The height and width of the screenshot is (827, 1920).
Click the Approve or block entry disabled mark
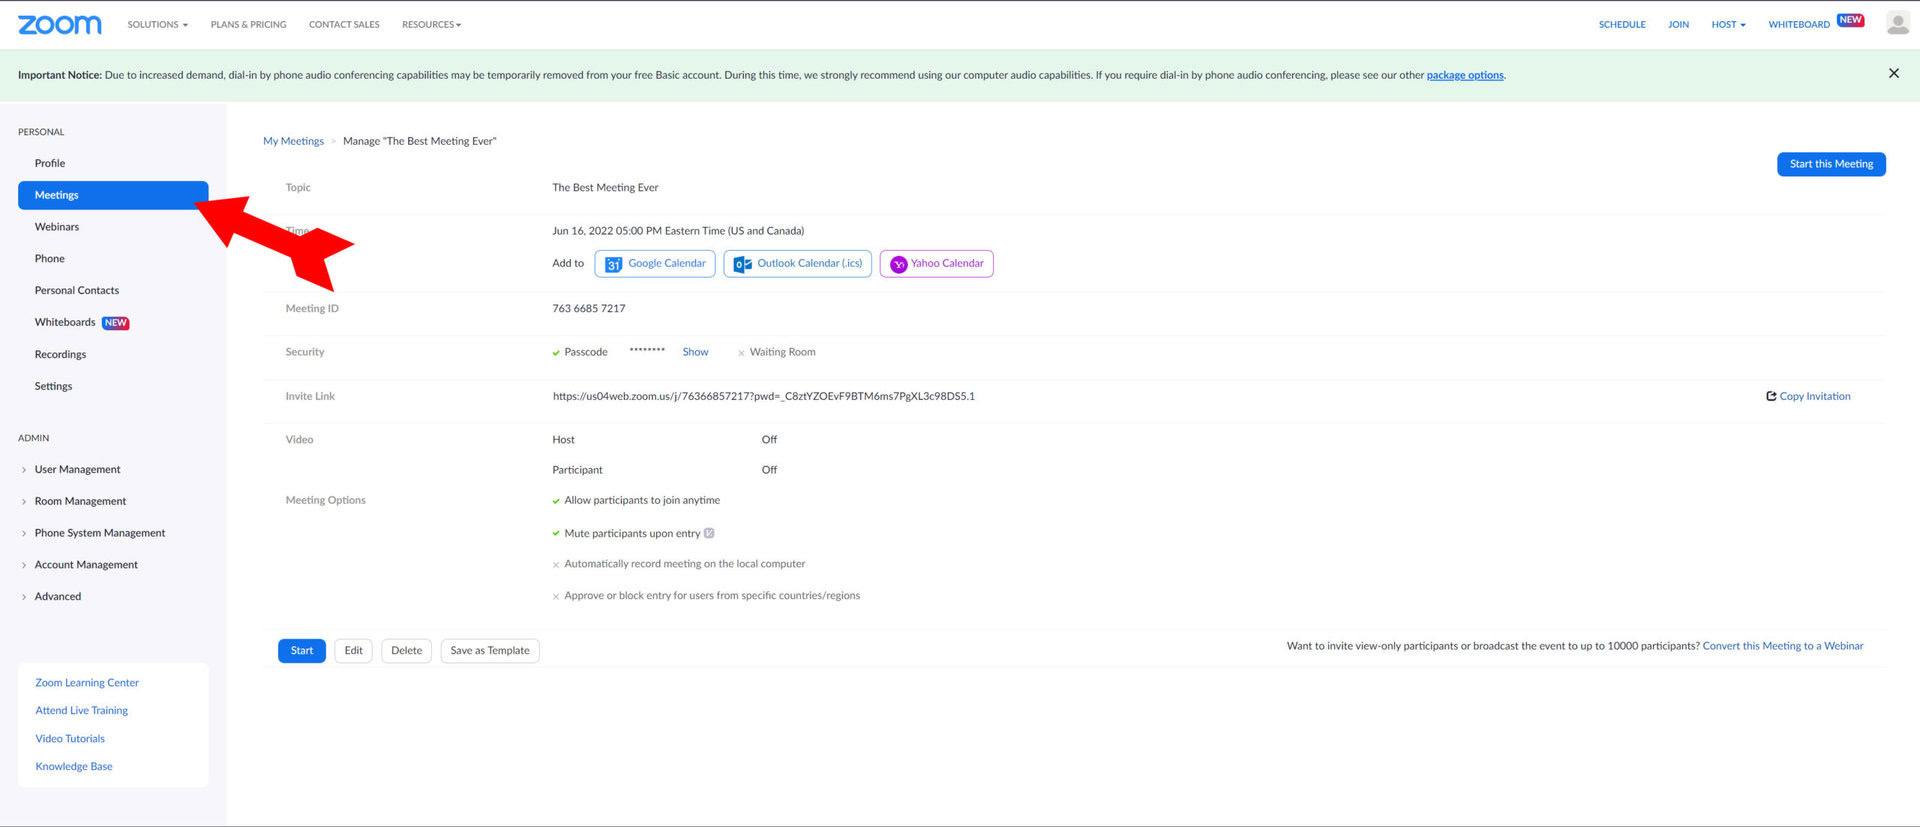coord(556,597)
